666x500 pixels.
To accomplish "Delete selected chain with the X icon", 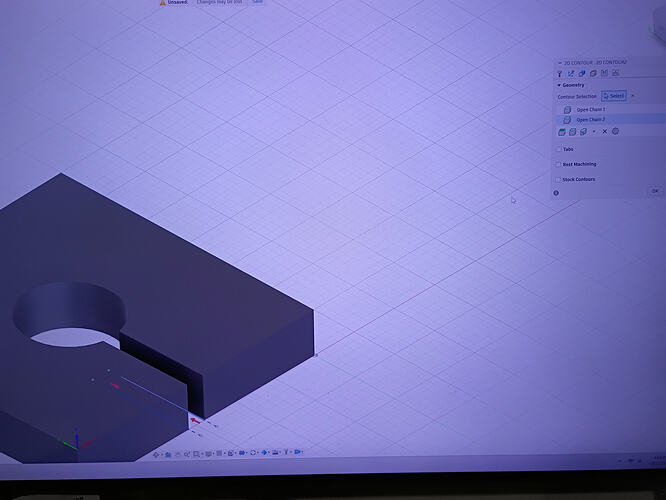I will point(605,131).
